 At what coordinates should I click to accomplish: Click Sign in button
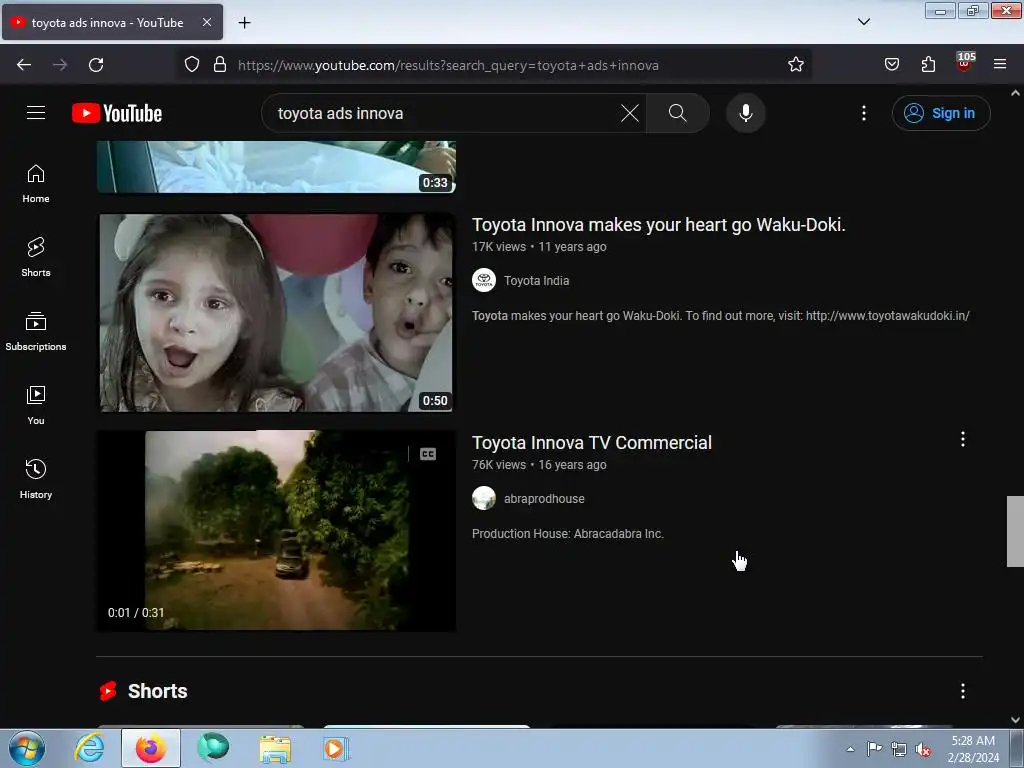tap(941, 113)
